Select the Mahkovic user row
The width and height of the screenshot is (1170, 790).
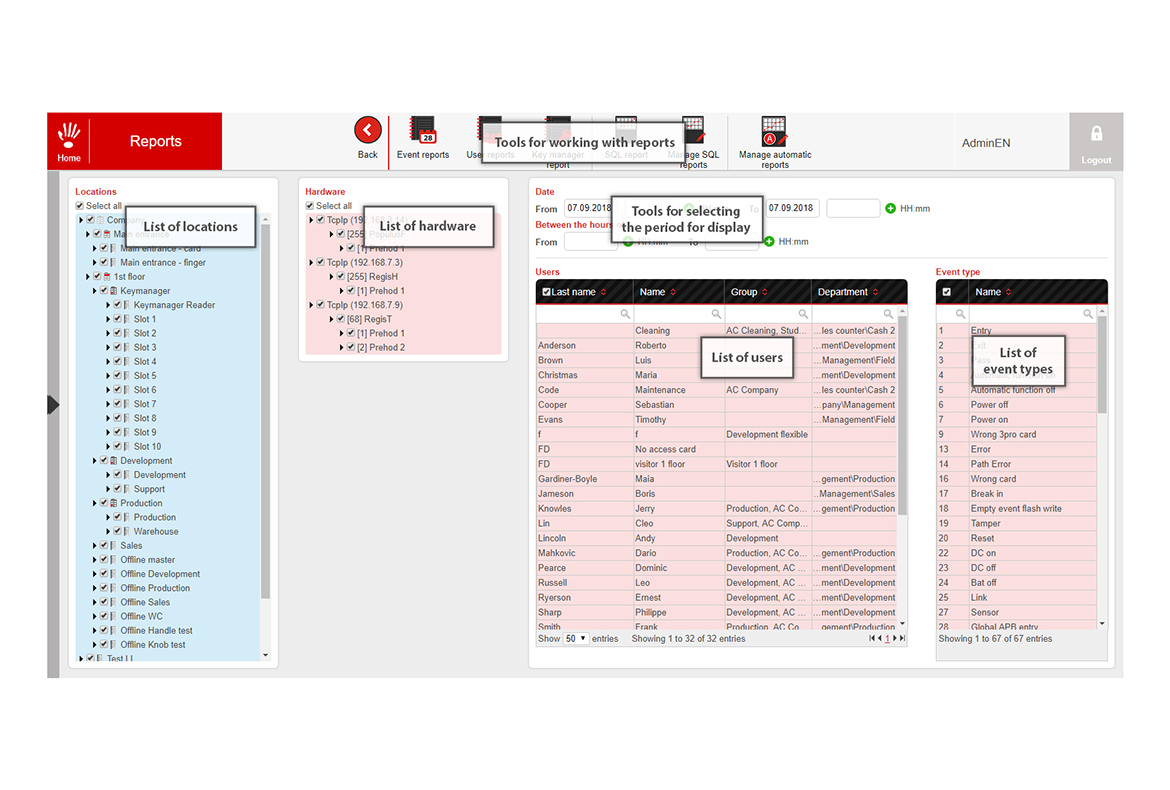[x=716, y=554]
